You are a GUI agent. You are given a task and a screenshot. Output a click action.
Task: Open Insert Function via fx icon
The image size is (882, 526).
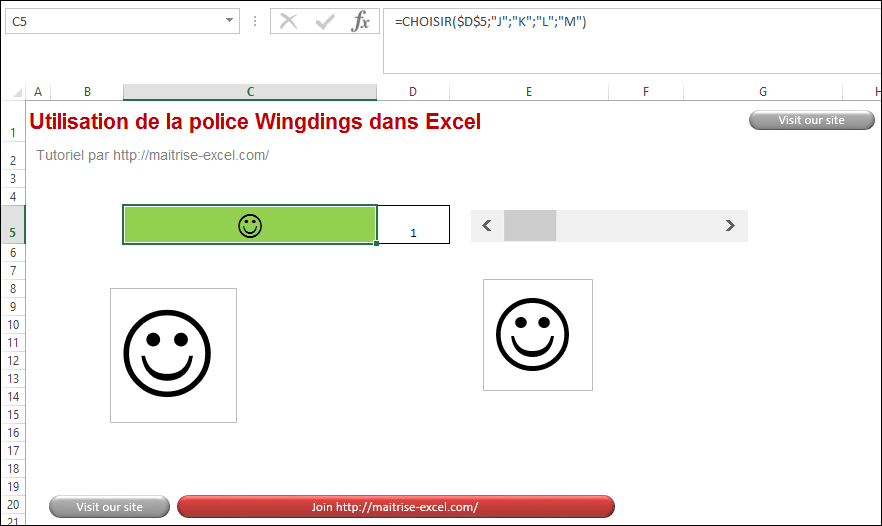[x=360, y=21]
